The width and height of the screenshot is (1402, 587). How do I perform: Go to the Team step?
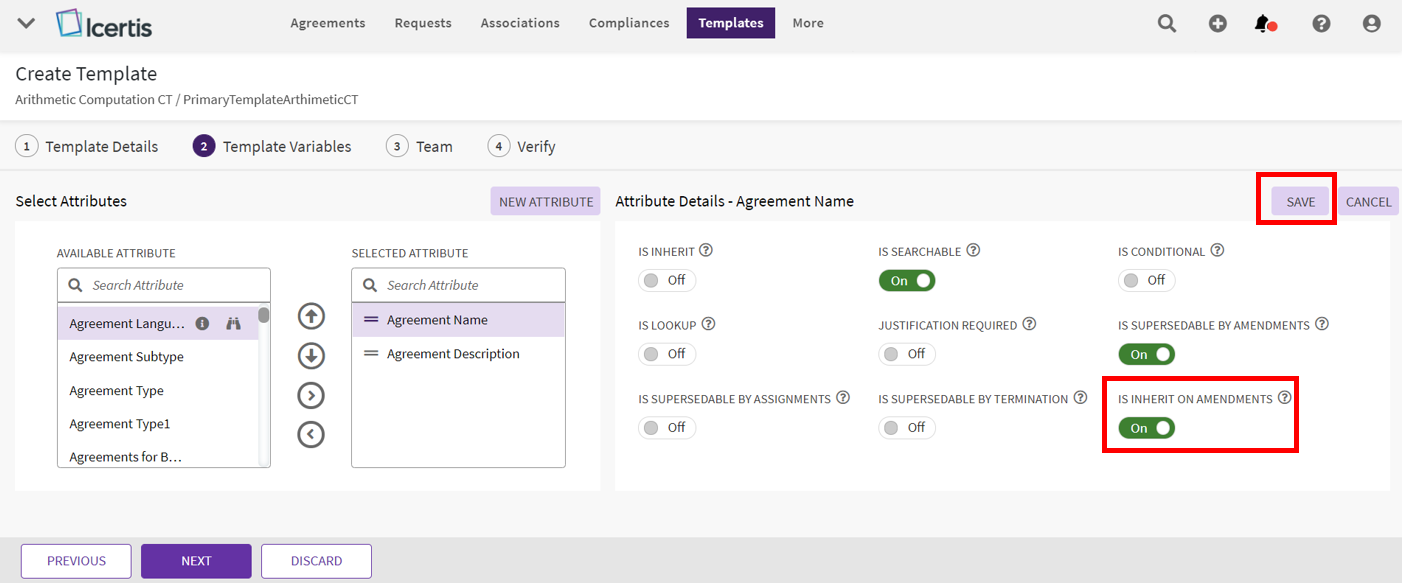coord(420,147)
